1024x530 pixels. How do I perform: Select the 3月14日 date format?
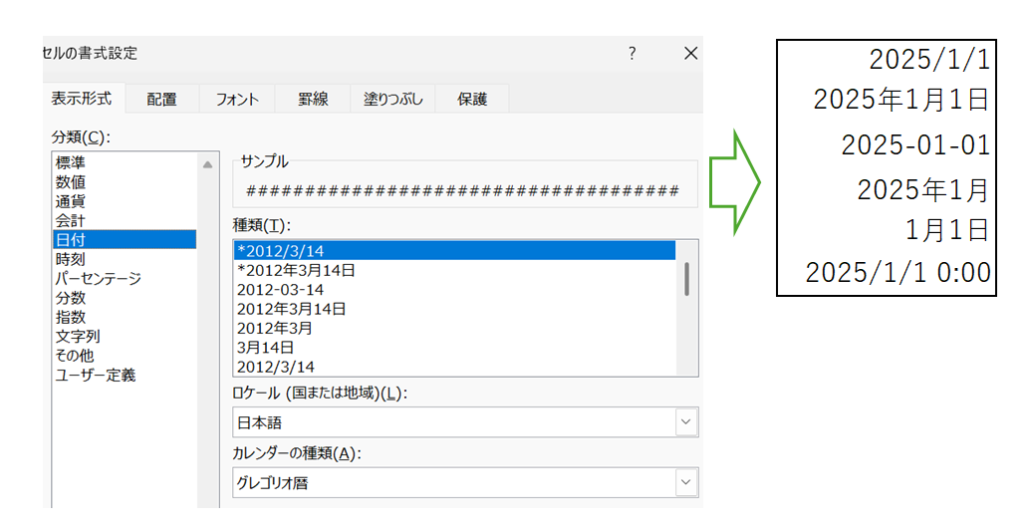(x=265, y=347)
